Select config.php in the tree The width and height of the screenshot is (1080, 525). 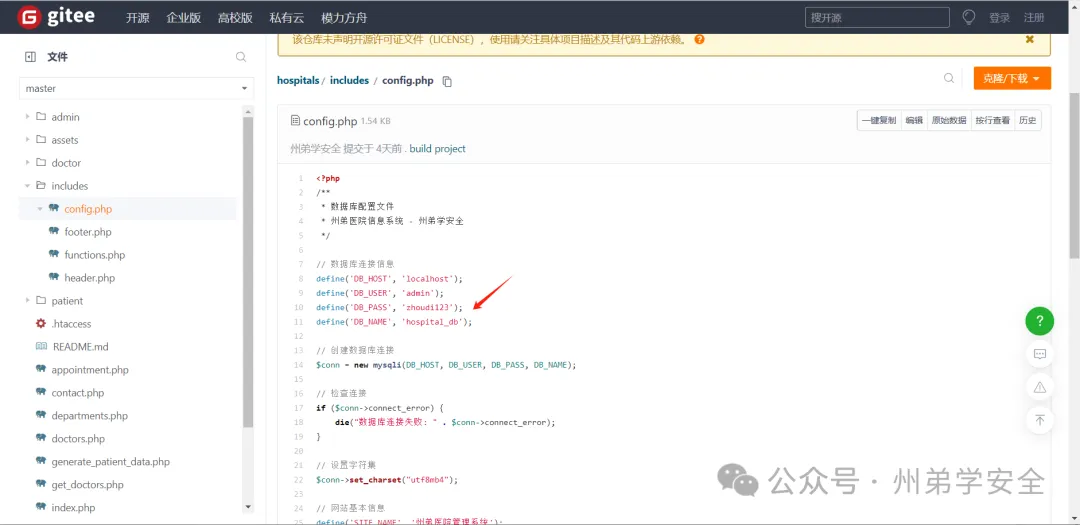(x=88, y=209)
